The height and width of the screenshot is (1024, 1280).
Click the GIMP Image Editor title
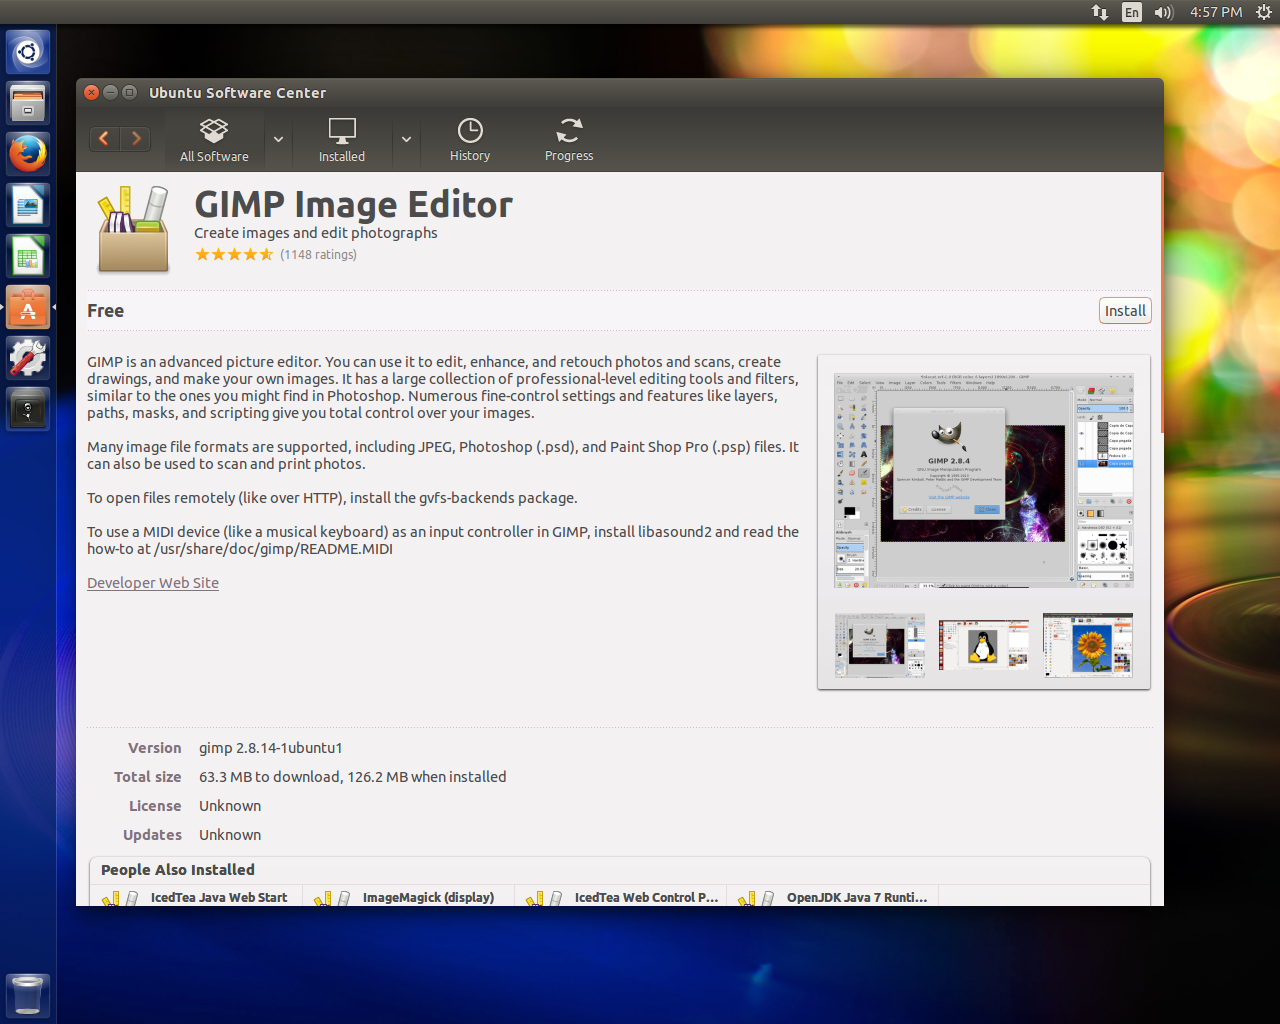click(x=353, y=204)
